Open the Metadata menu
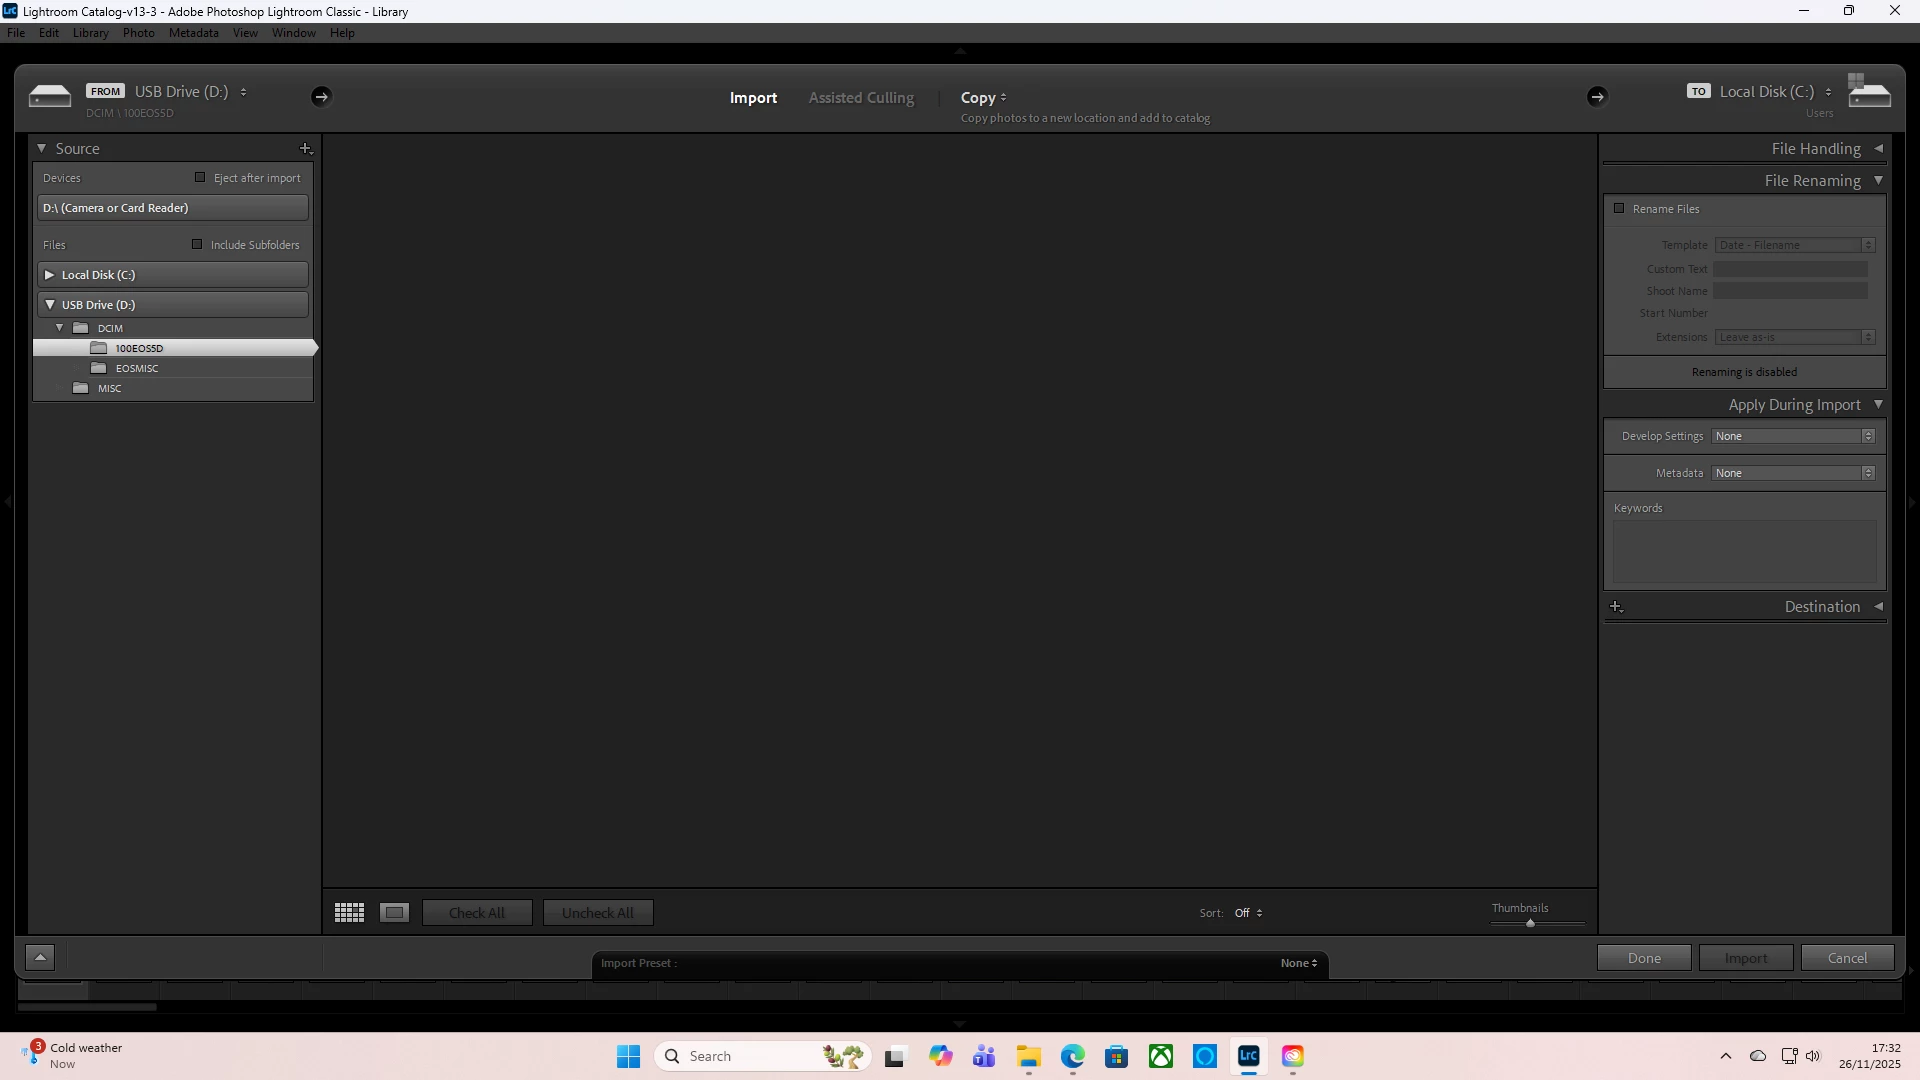The width and height of the screenshot is (1920, 1080). point(194,33)
